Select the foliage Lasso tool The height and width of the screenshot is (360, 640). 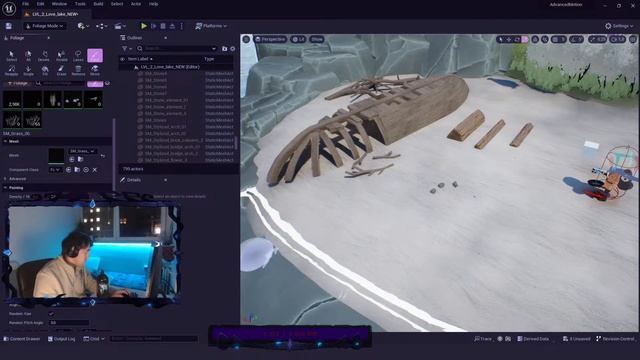[x=78, y=56]
